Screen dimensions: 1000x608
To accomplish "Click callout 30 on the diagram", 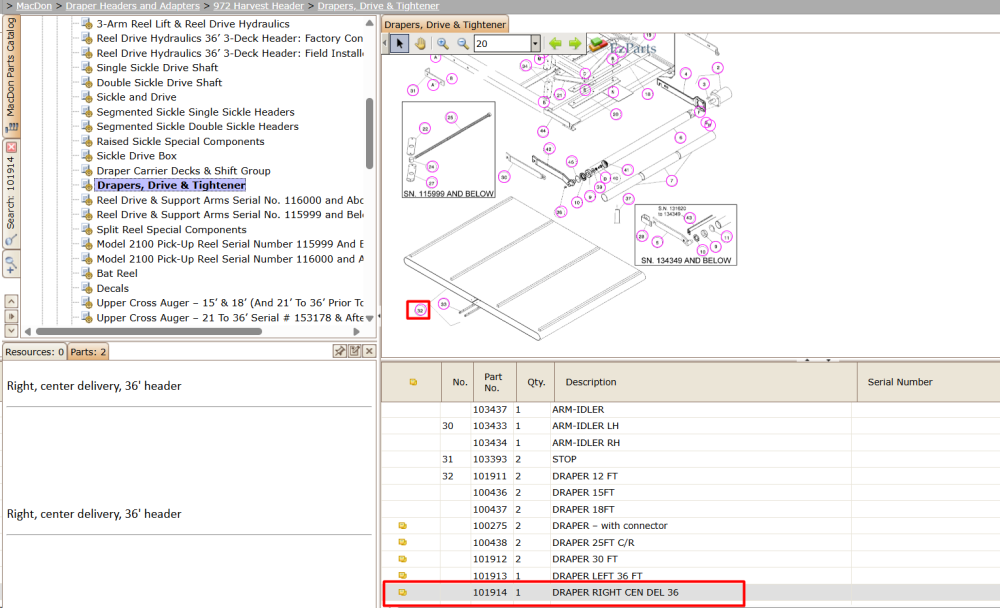I will pyautogui.click(x=504, y=177).
